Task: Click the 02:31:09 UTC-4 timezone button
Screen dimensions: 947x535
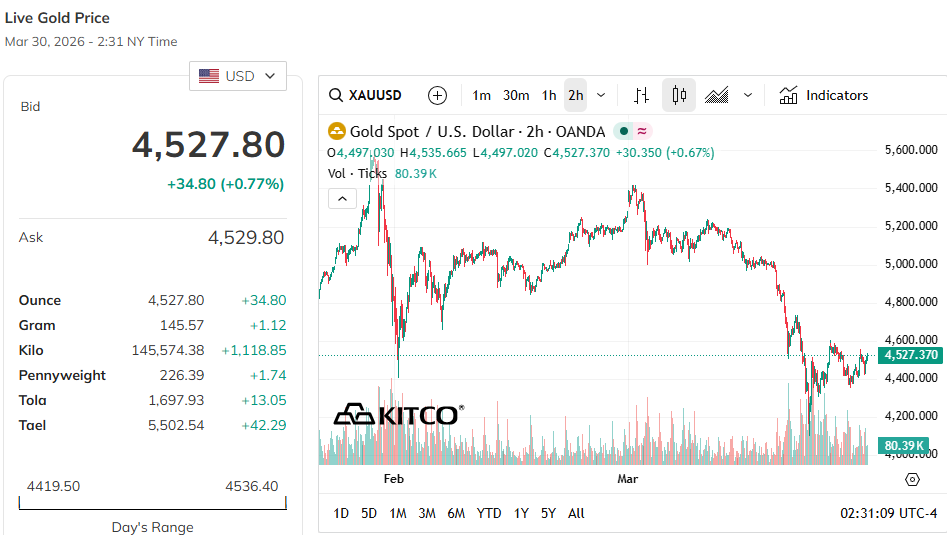Action: click(888, 513)
